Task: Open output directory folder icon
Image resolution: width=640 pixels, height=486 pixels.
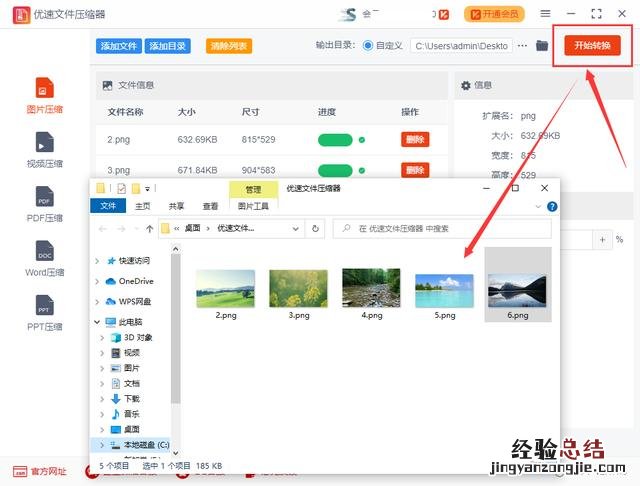Action: click(x=542, y=46)
